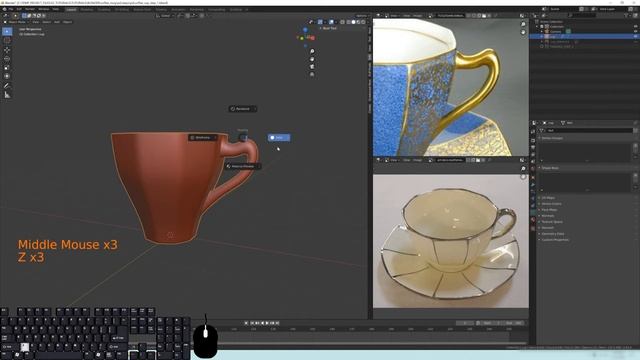
Task: Choose Rendered in the shading pie menu
Action: point(243,109)
